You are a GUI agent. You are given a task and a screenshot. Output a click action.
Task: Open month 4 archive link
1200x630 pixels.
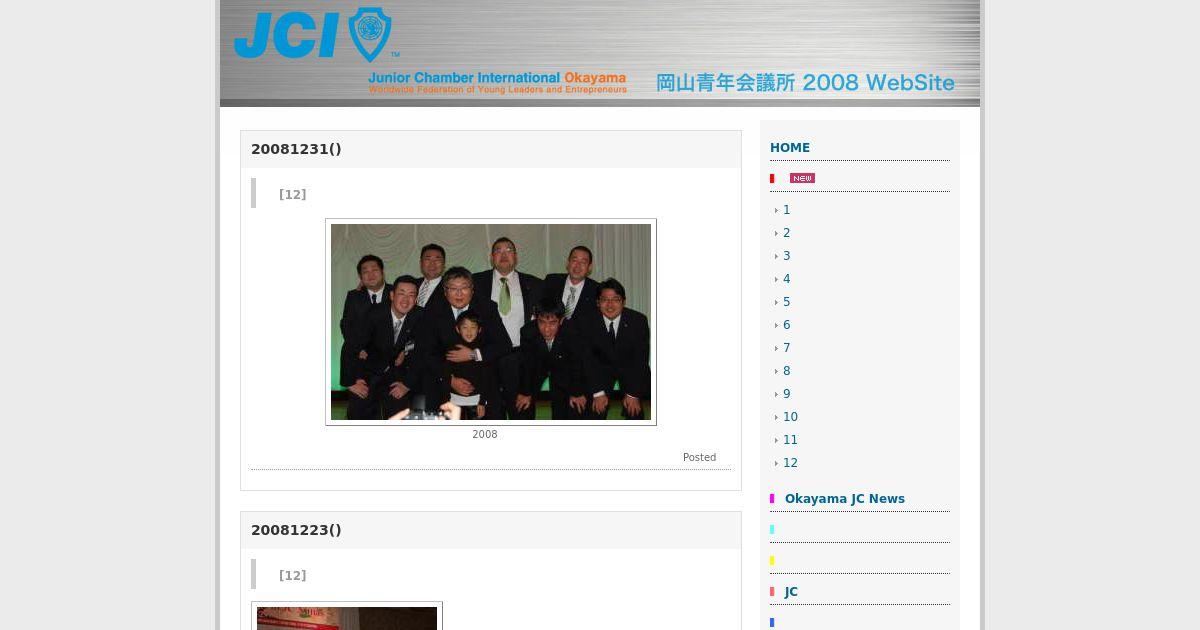point(786,279)
